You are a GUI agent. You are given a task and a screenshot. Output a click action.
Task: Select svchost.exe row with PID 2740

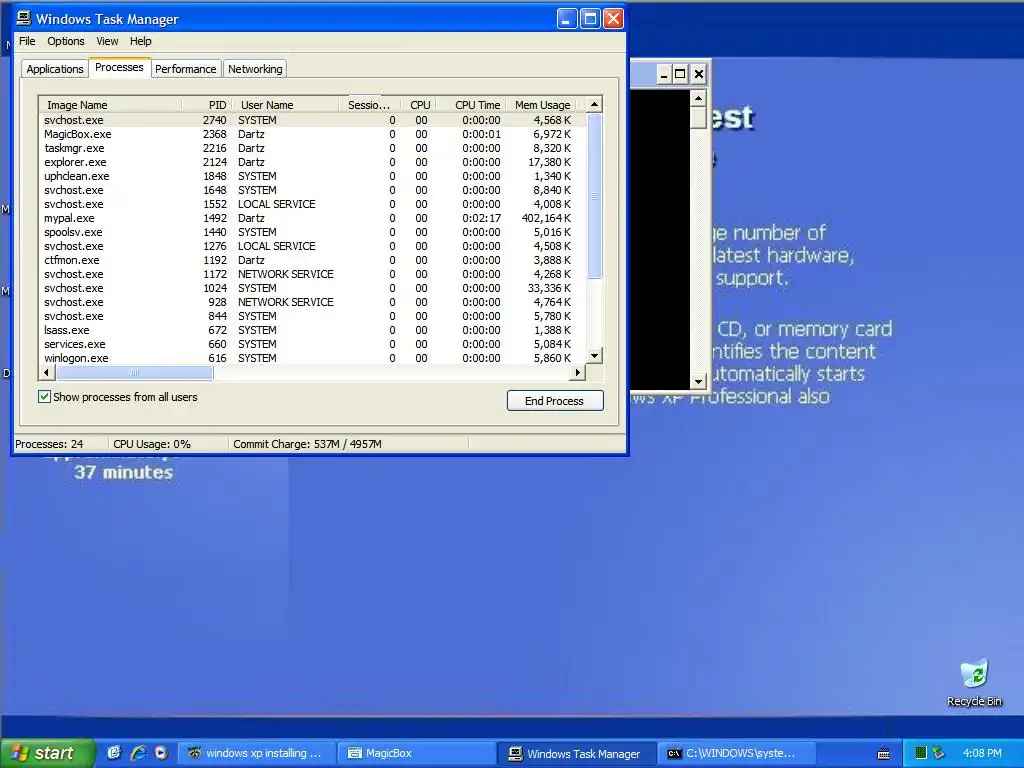point(312,120)
